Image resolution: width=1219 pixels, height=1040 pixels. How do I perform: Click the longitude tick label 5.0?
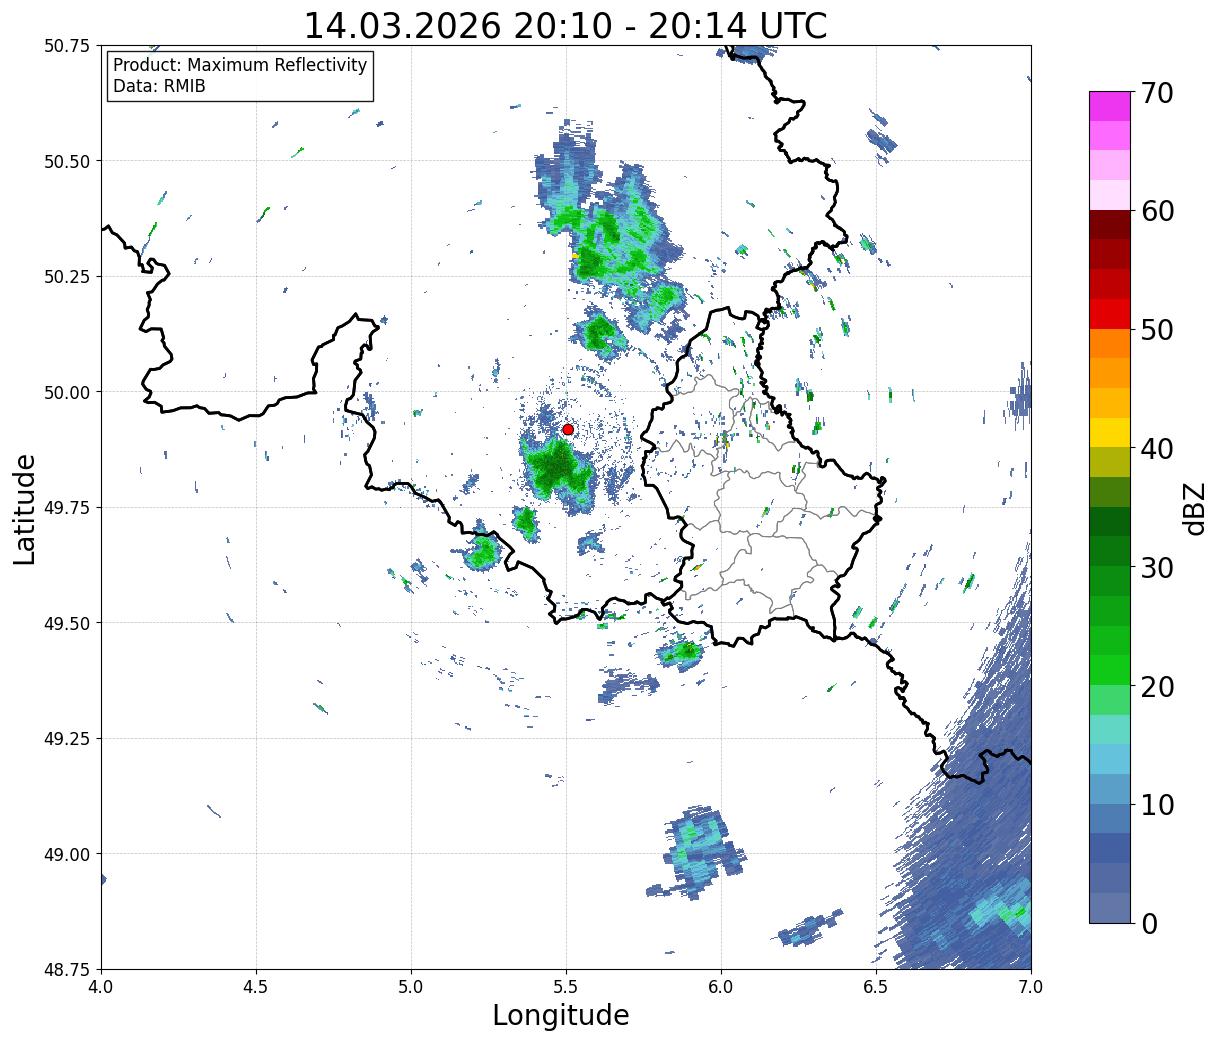[411, 987]
